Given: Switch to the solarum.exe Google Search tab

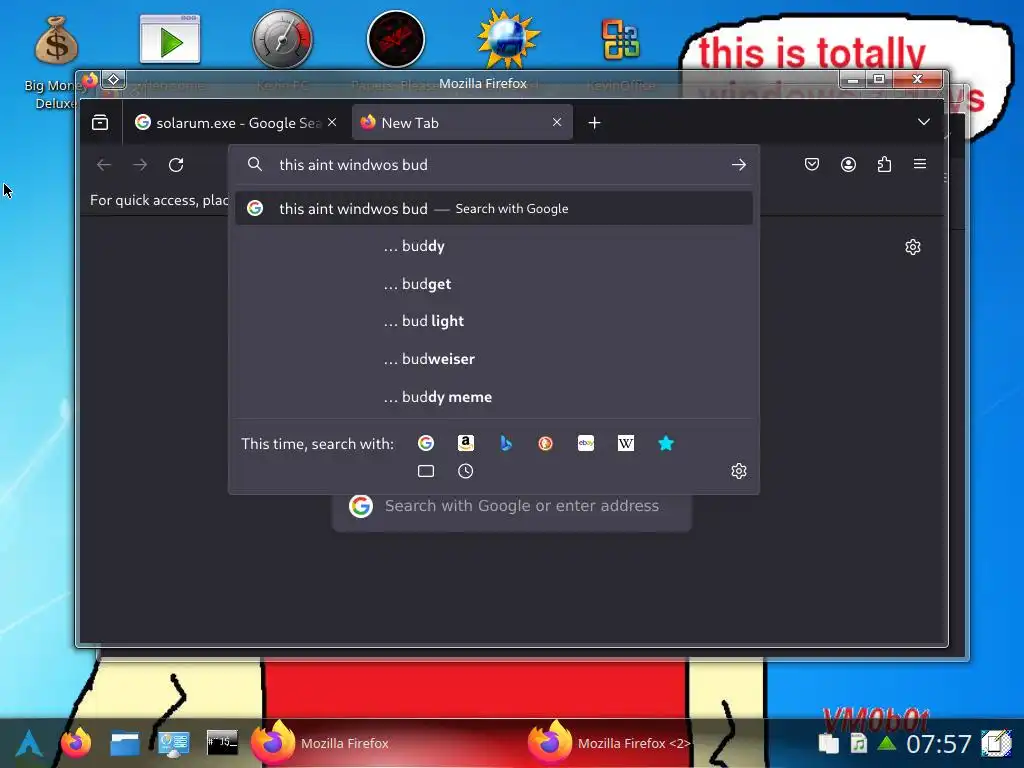Looking at the screenshot, I should coord(235,122).
